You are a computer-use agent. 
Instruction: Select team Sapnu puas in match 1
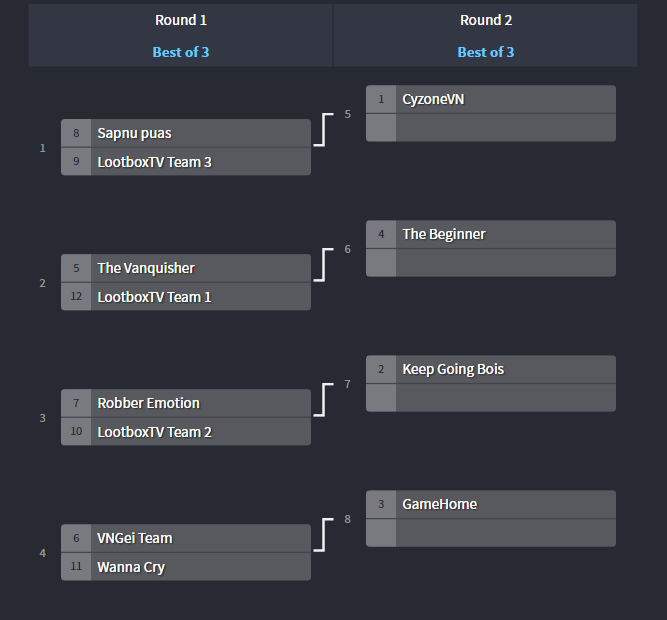pyautogui.click(x=186, y=133)
